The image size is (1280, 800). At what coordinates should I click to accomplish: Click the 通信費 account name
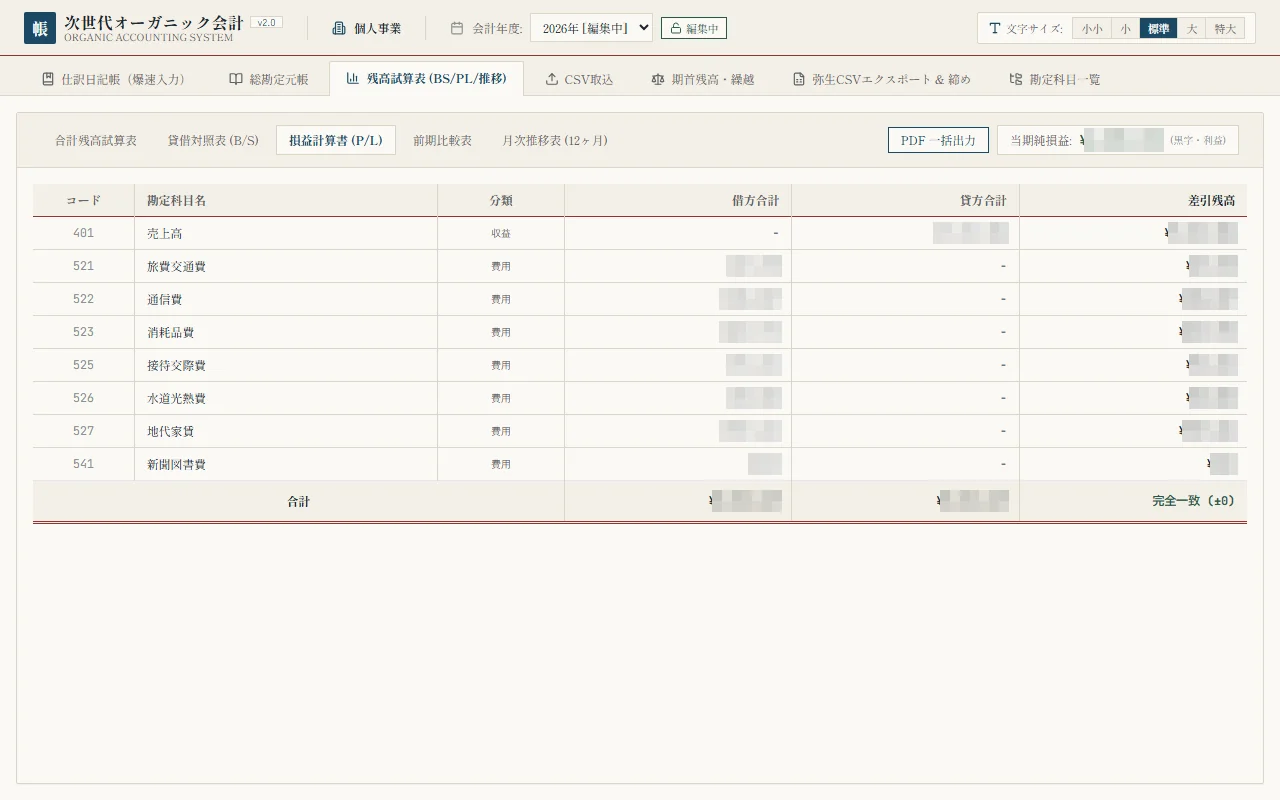click(164, 299)
